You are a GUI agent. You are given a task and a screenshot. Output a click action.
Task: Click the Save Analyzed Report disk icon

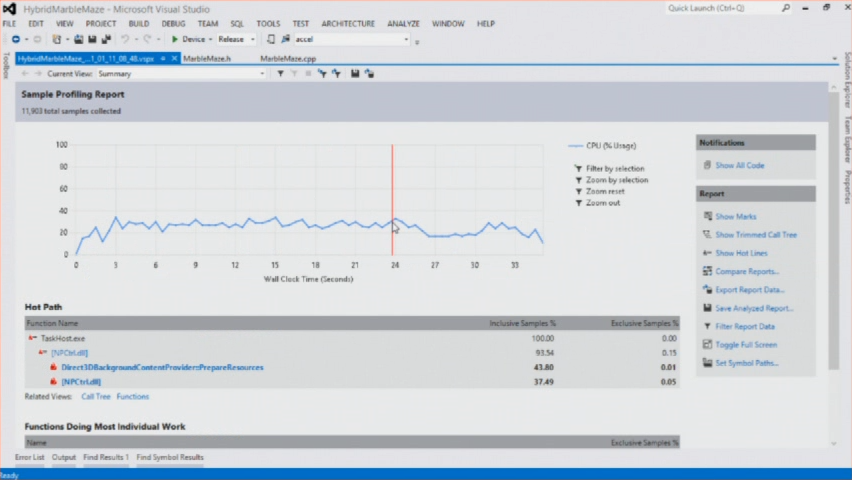point(707,308)
